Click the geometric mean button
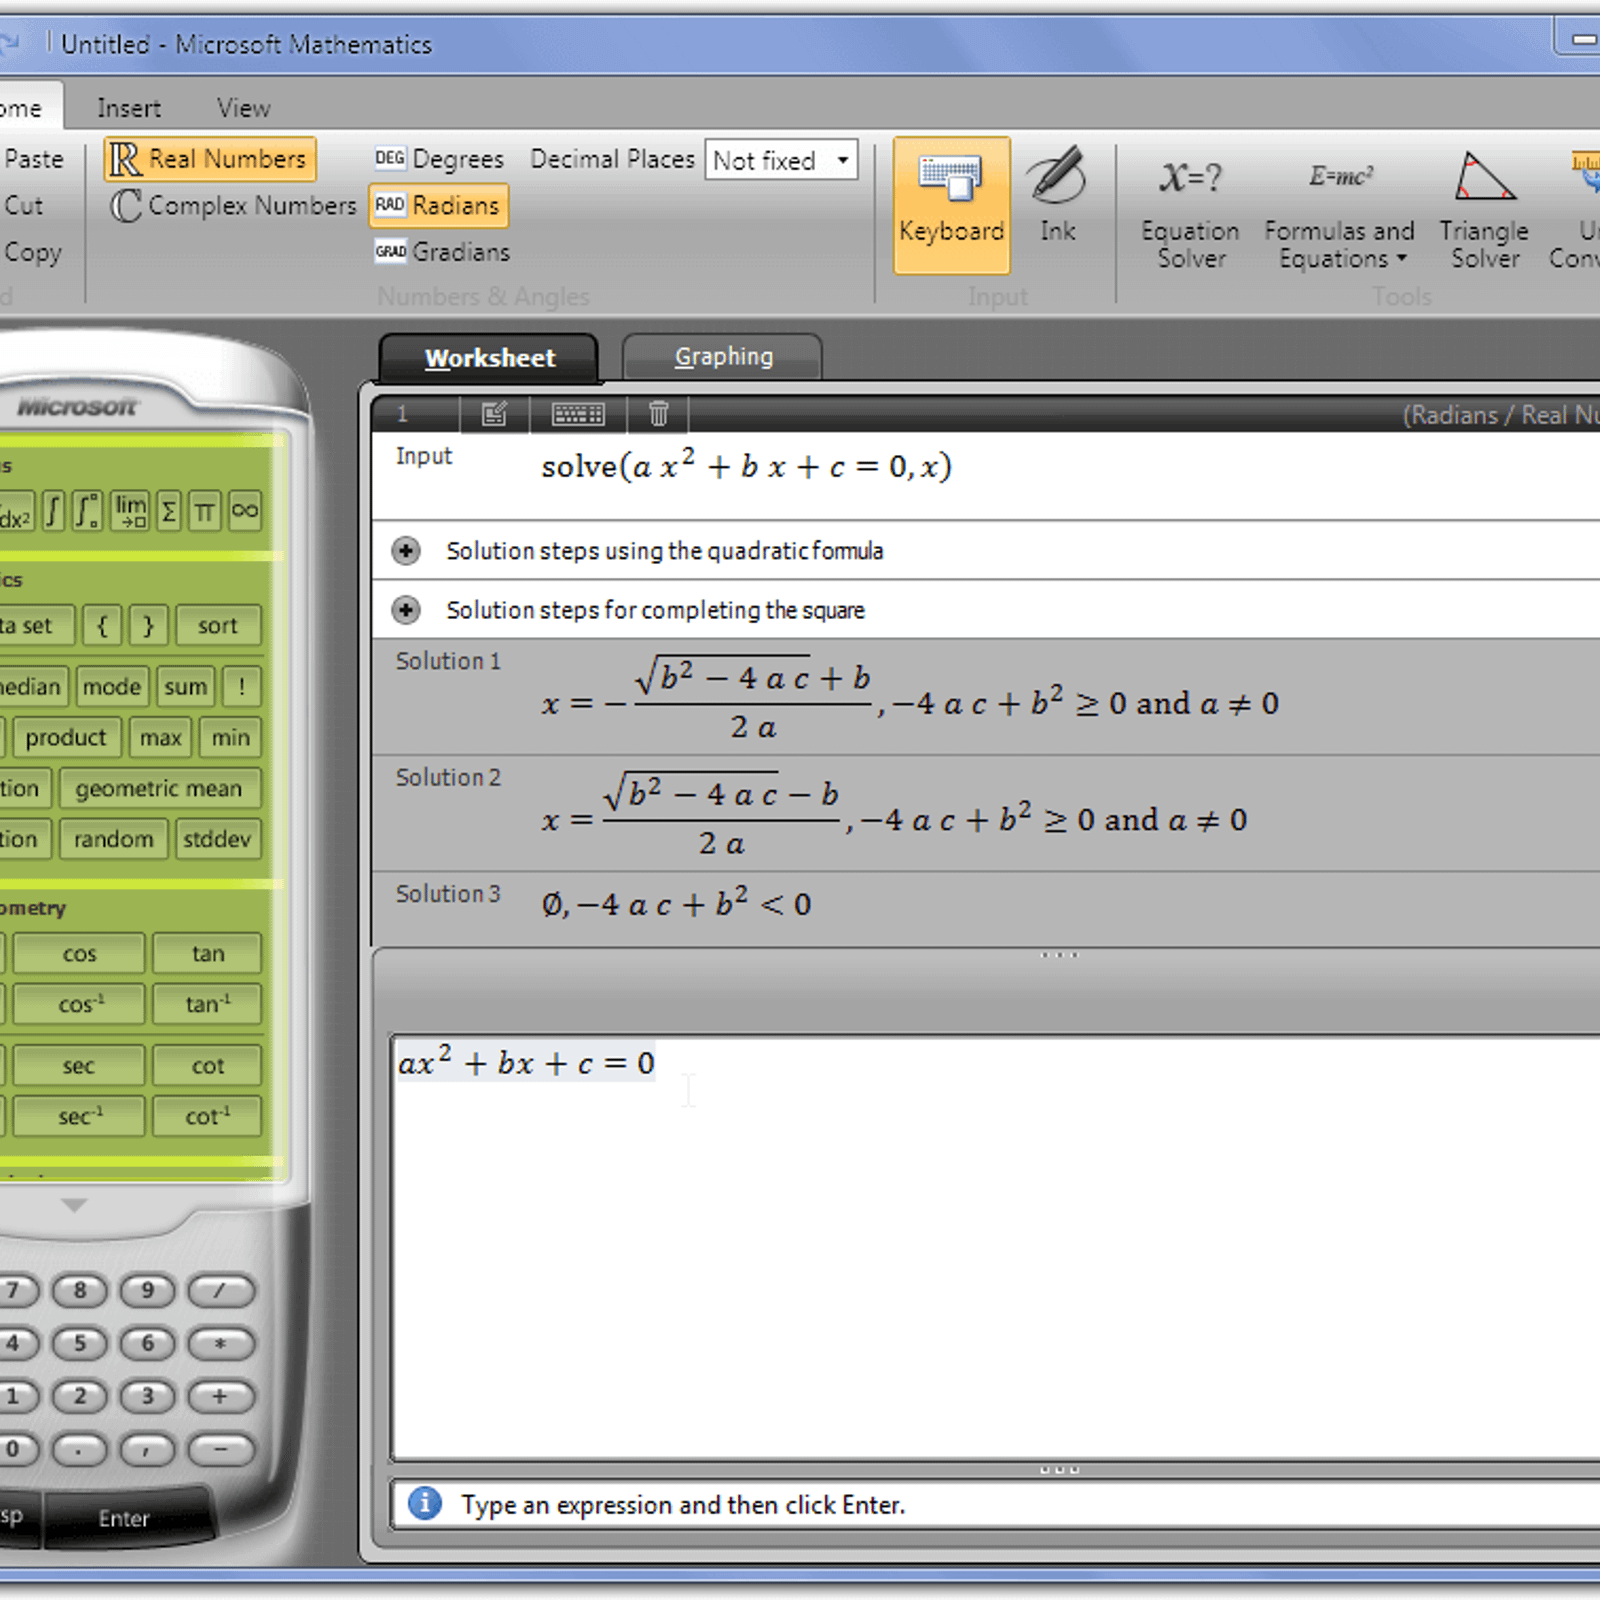 [x=159, y=789]
